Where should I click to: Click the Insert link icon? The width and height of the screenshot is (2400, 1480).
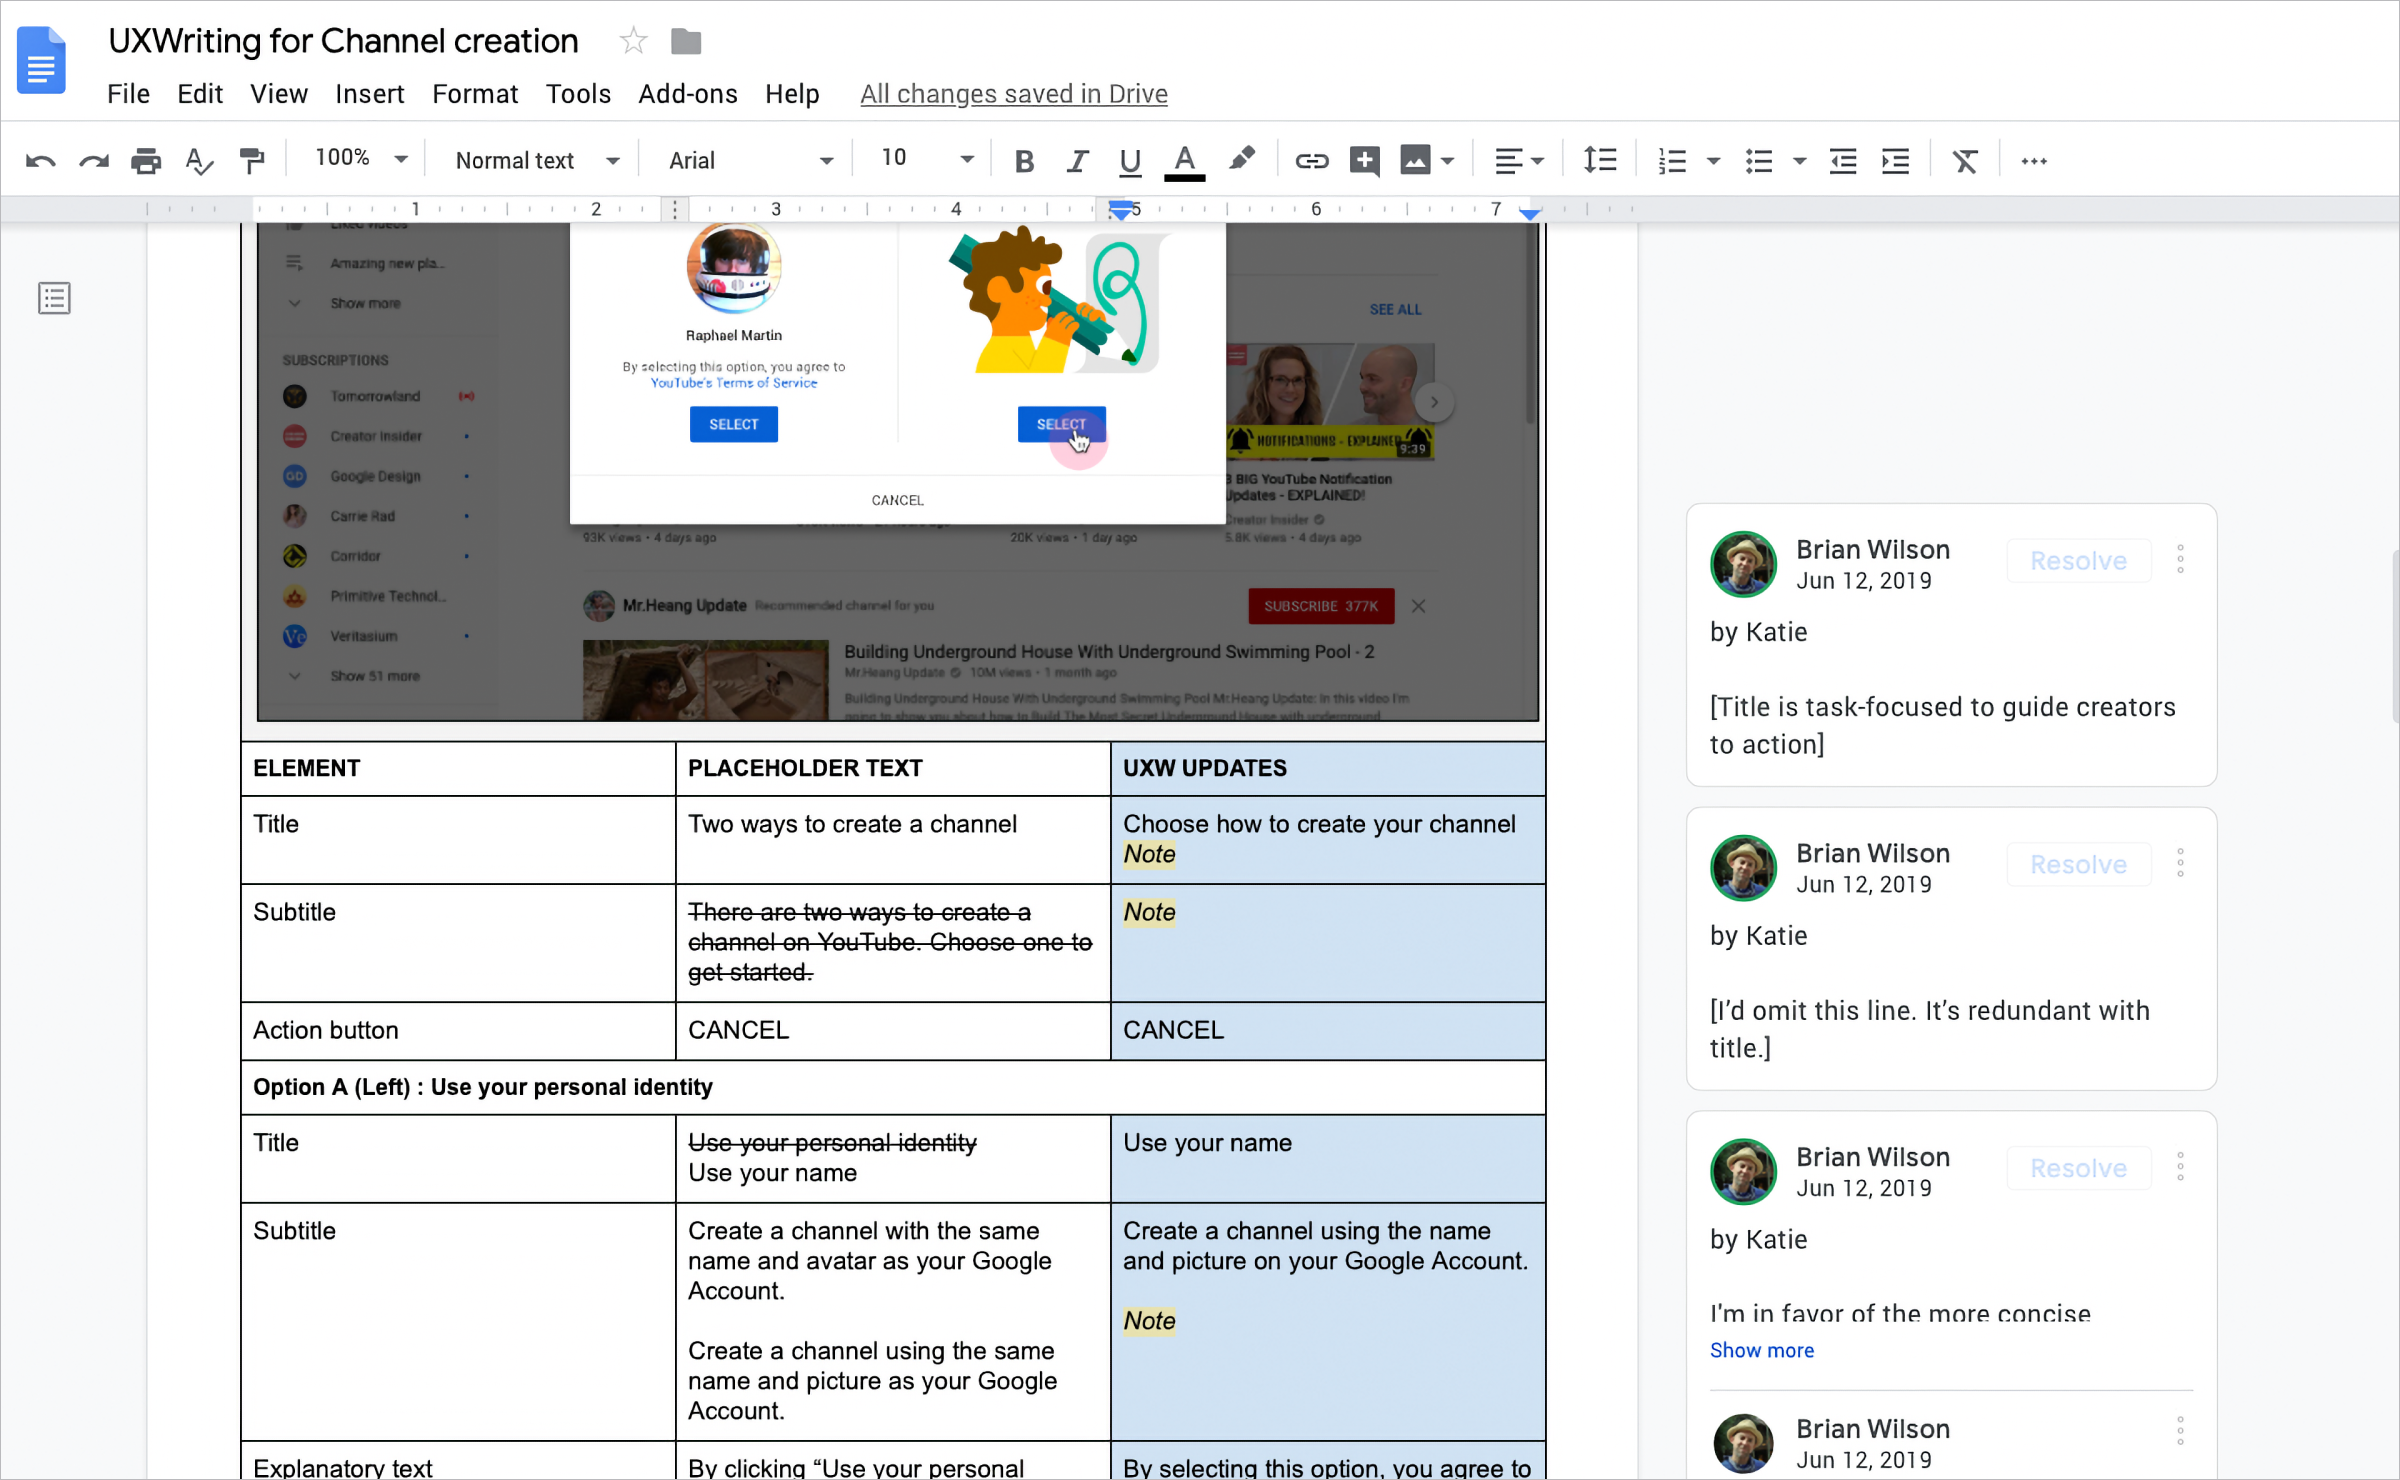1311,161
